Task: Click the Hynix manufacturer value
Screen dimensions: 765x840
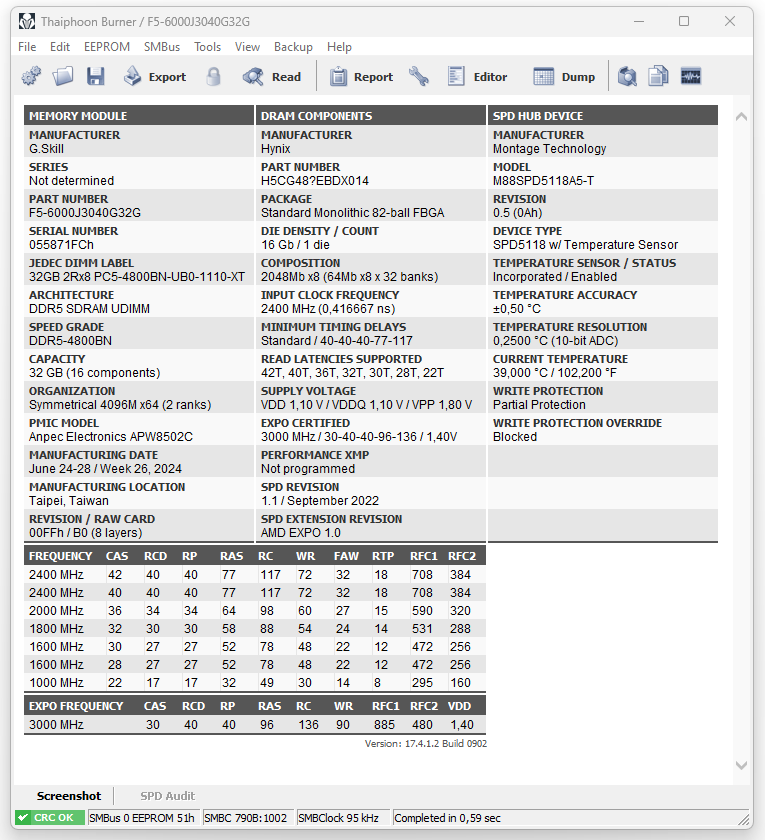Action: coord(275,148)
